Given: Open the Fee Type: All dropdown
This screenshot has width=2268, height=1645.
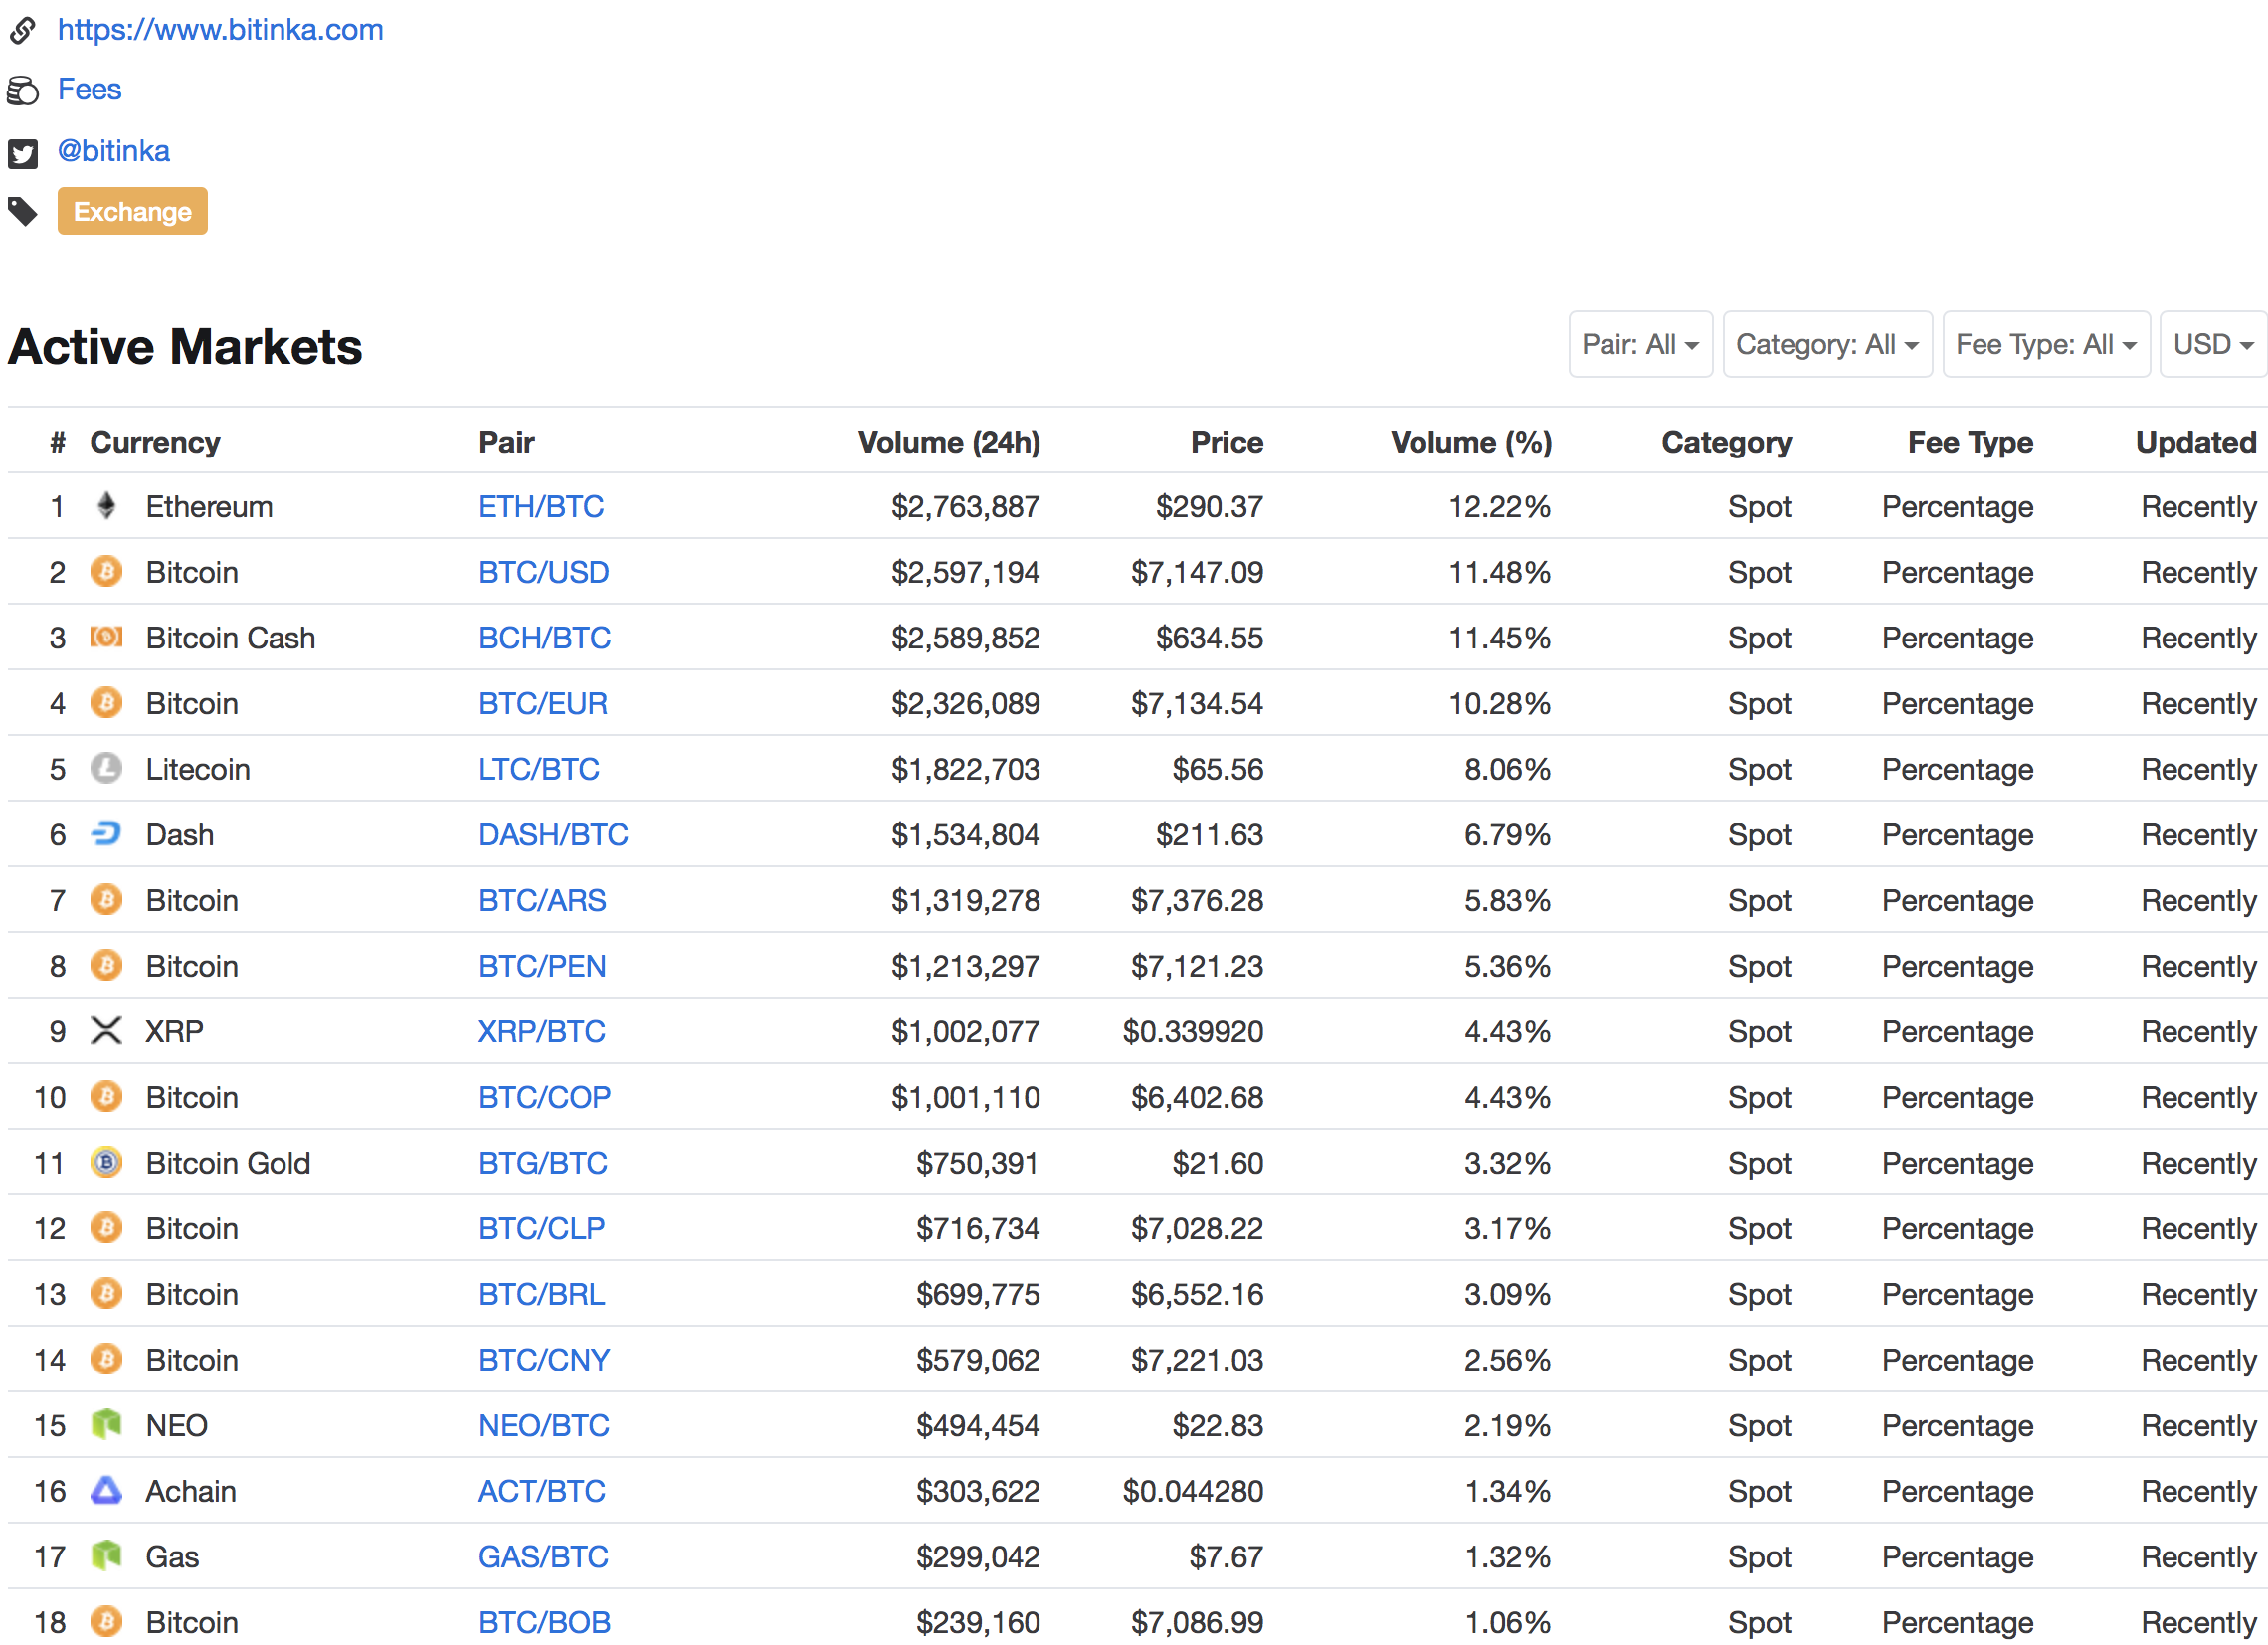Looking at the screenshot, I should point(2046,345).
